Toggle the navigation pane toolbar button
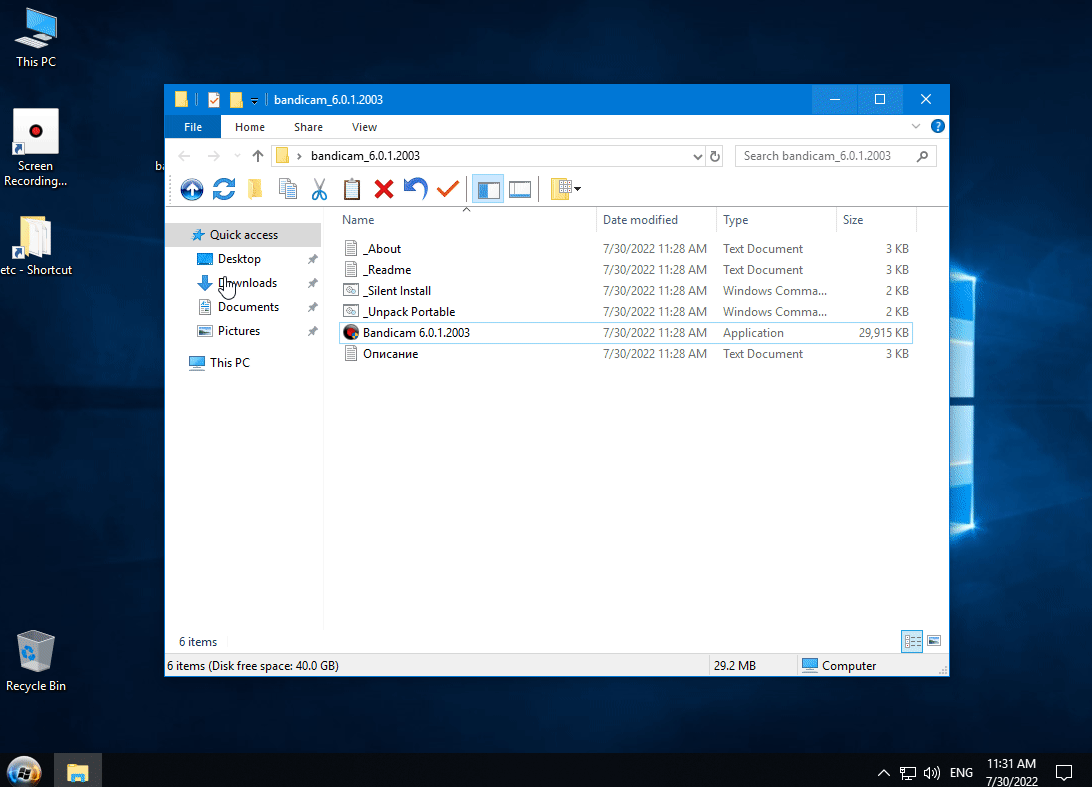Image resolution: width=1092 pixels, height=787 pixels. (488, 189)
